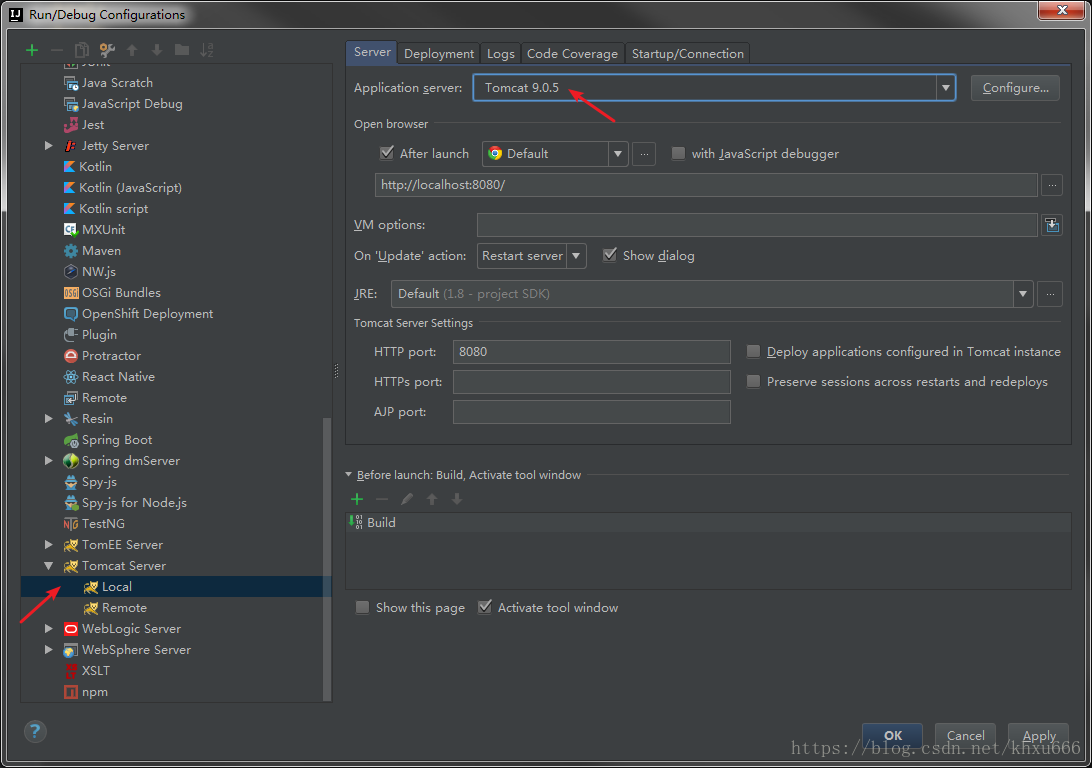
Task: Expand Resin tree node
Action: click(49, 418)
